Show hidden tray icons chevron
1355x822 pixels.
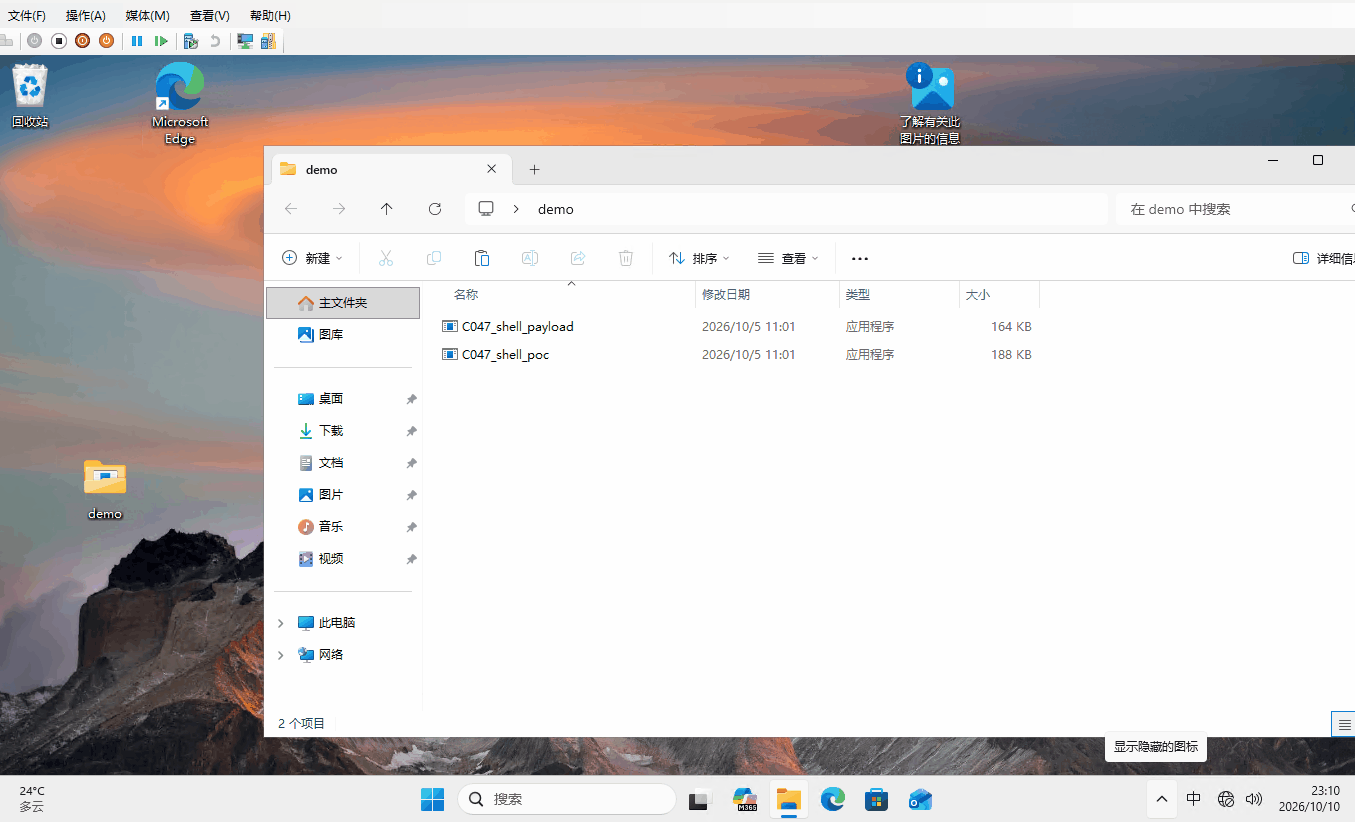[1162, 799]
